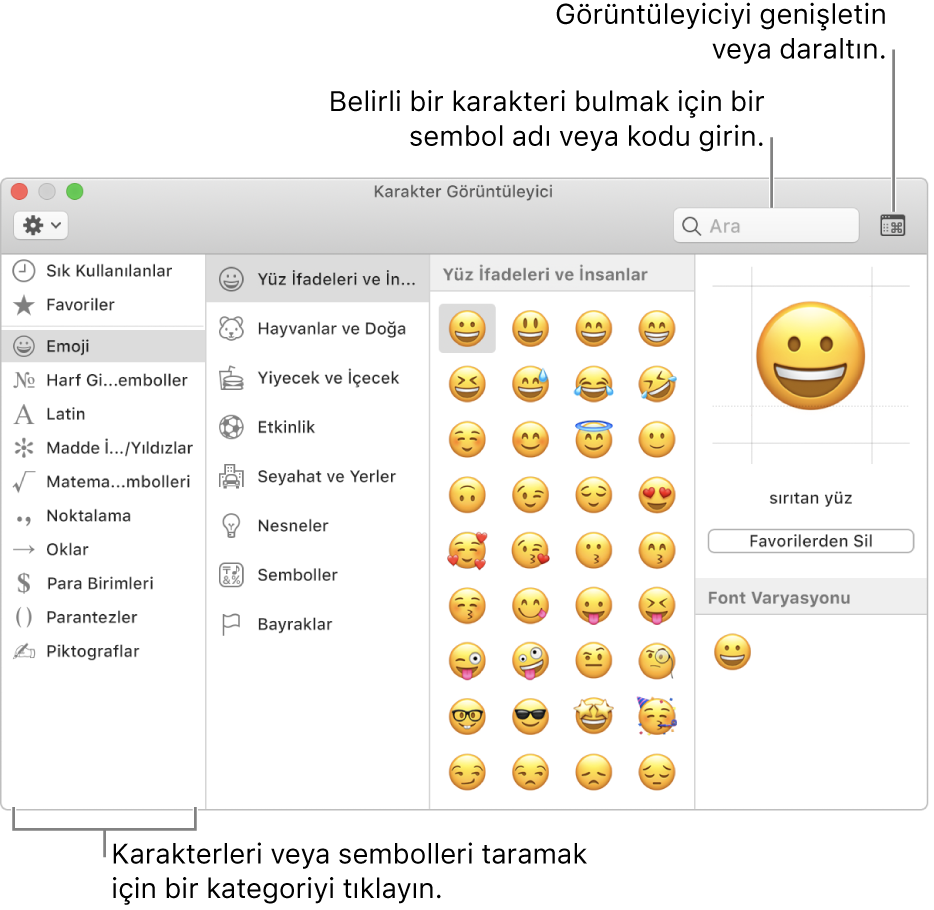Click the red close window button
Screen dimensions: 934x910
point(20,192)
